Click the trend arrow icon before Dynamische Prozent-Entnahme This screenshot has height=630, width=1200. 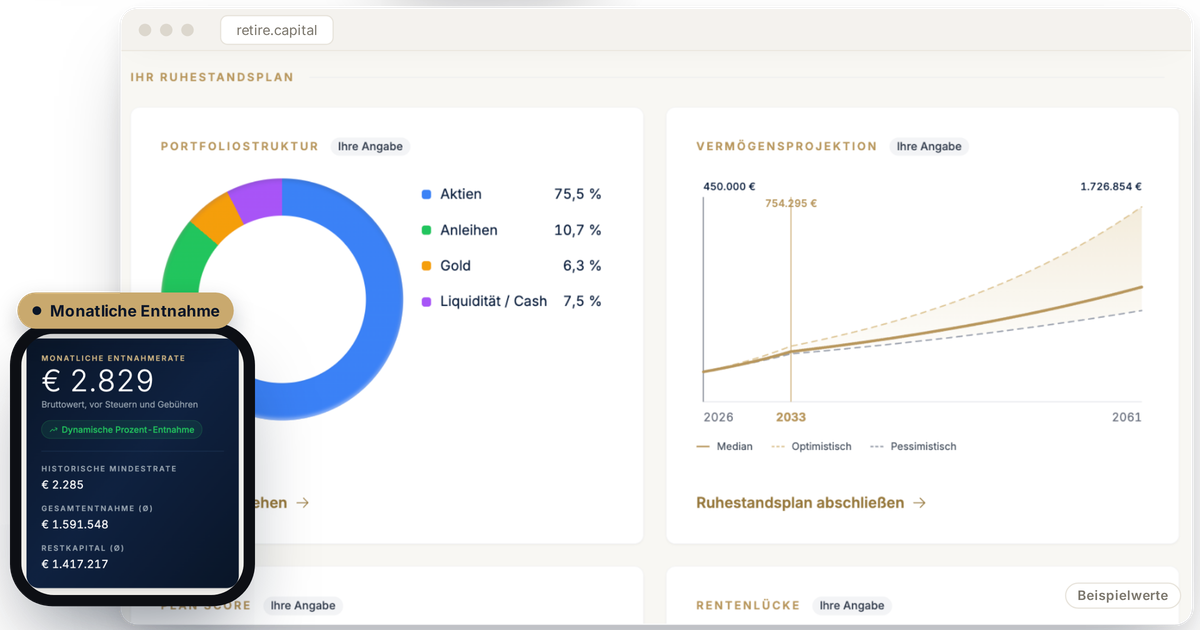[x=53, y=430]
